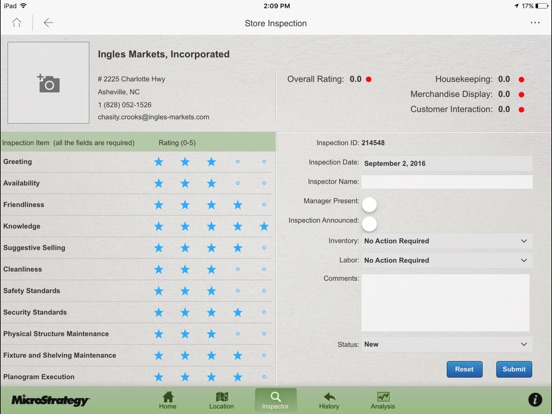Set Availability rating to first star

point(159,183)
